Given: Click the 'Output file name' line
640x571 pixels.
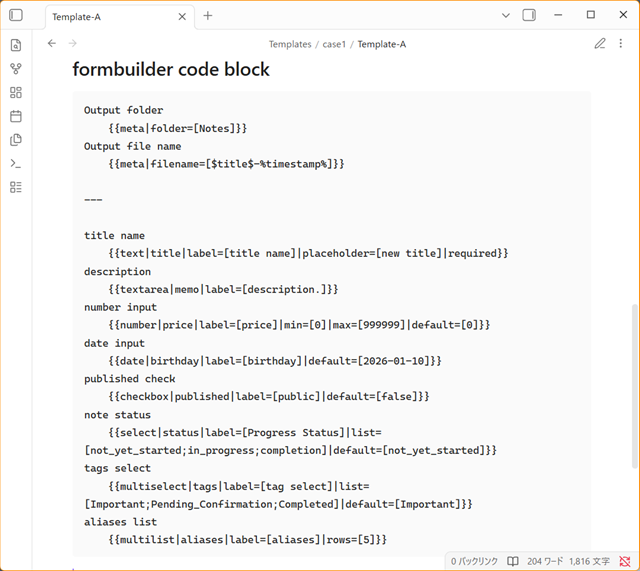Looking at the screenshot, I should coord(133,146).
